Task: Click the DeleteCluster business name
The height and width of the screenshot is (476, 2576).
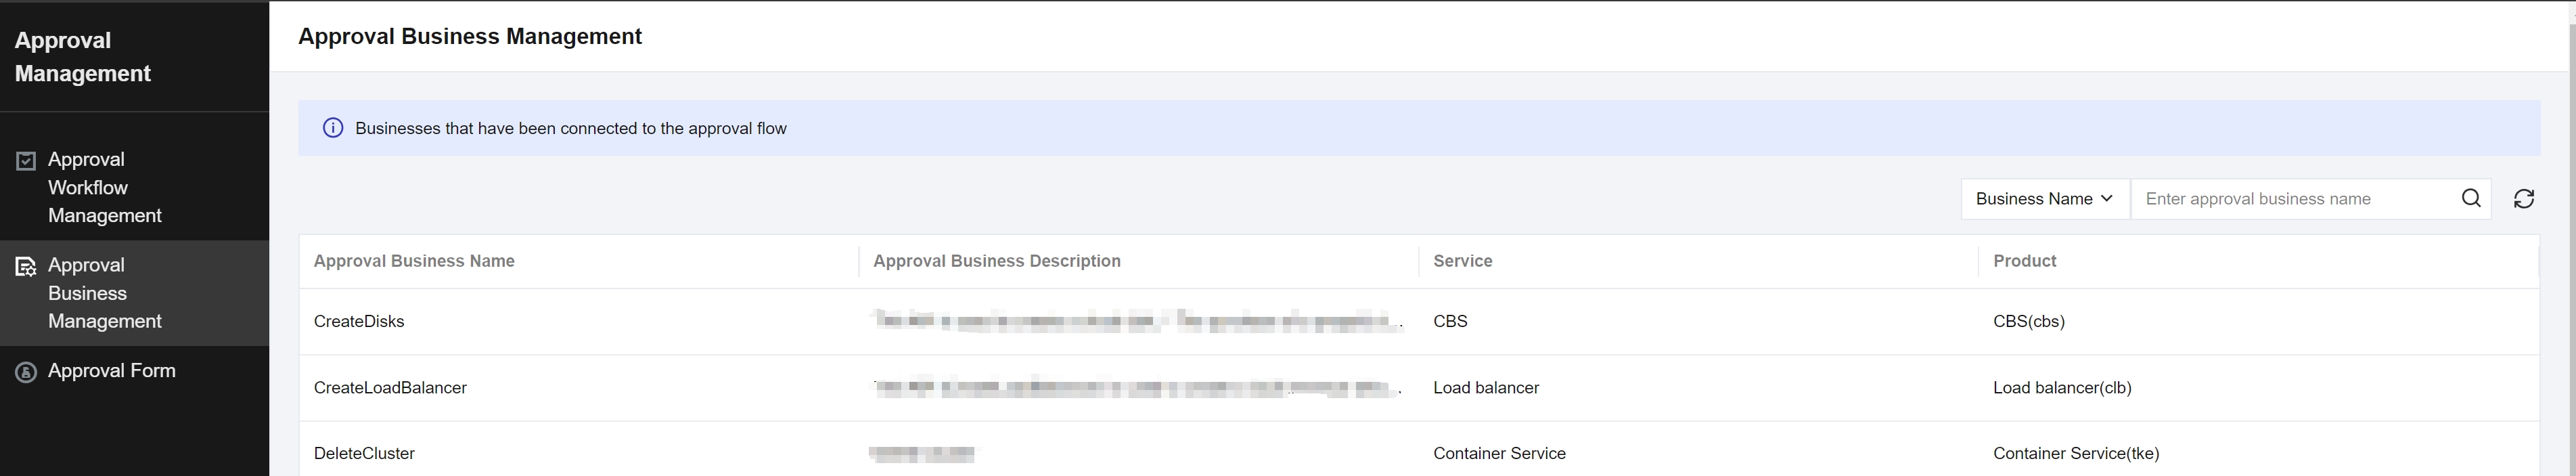Action: coord(364,453)
